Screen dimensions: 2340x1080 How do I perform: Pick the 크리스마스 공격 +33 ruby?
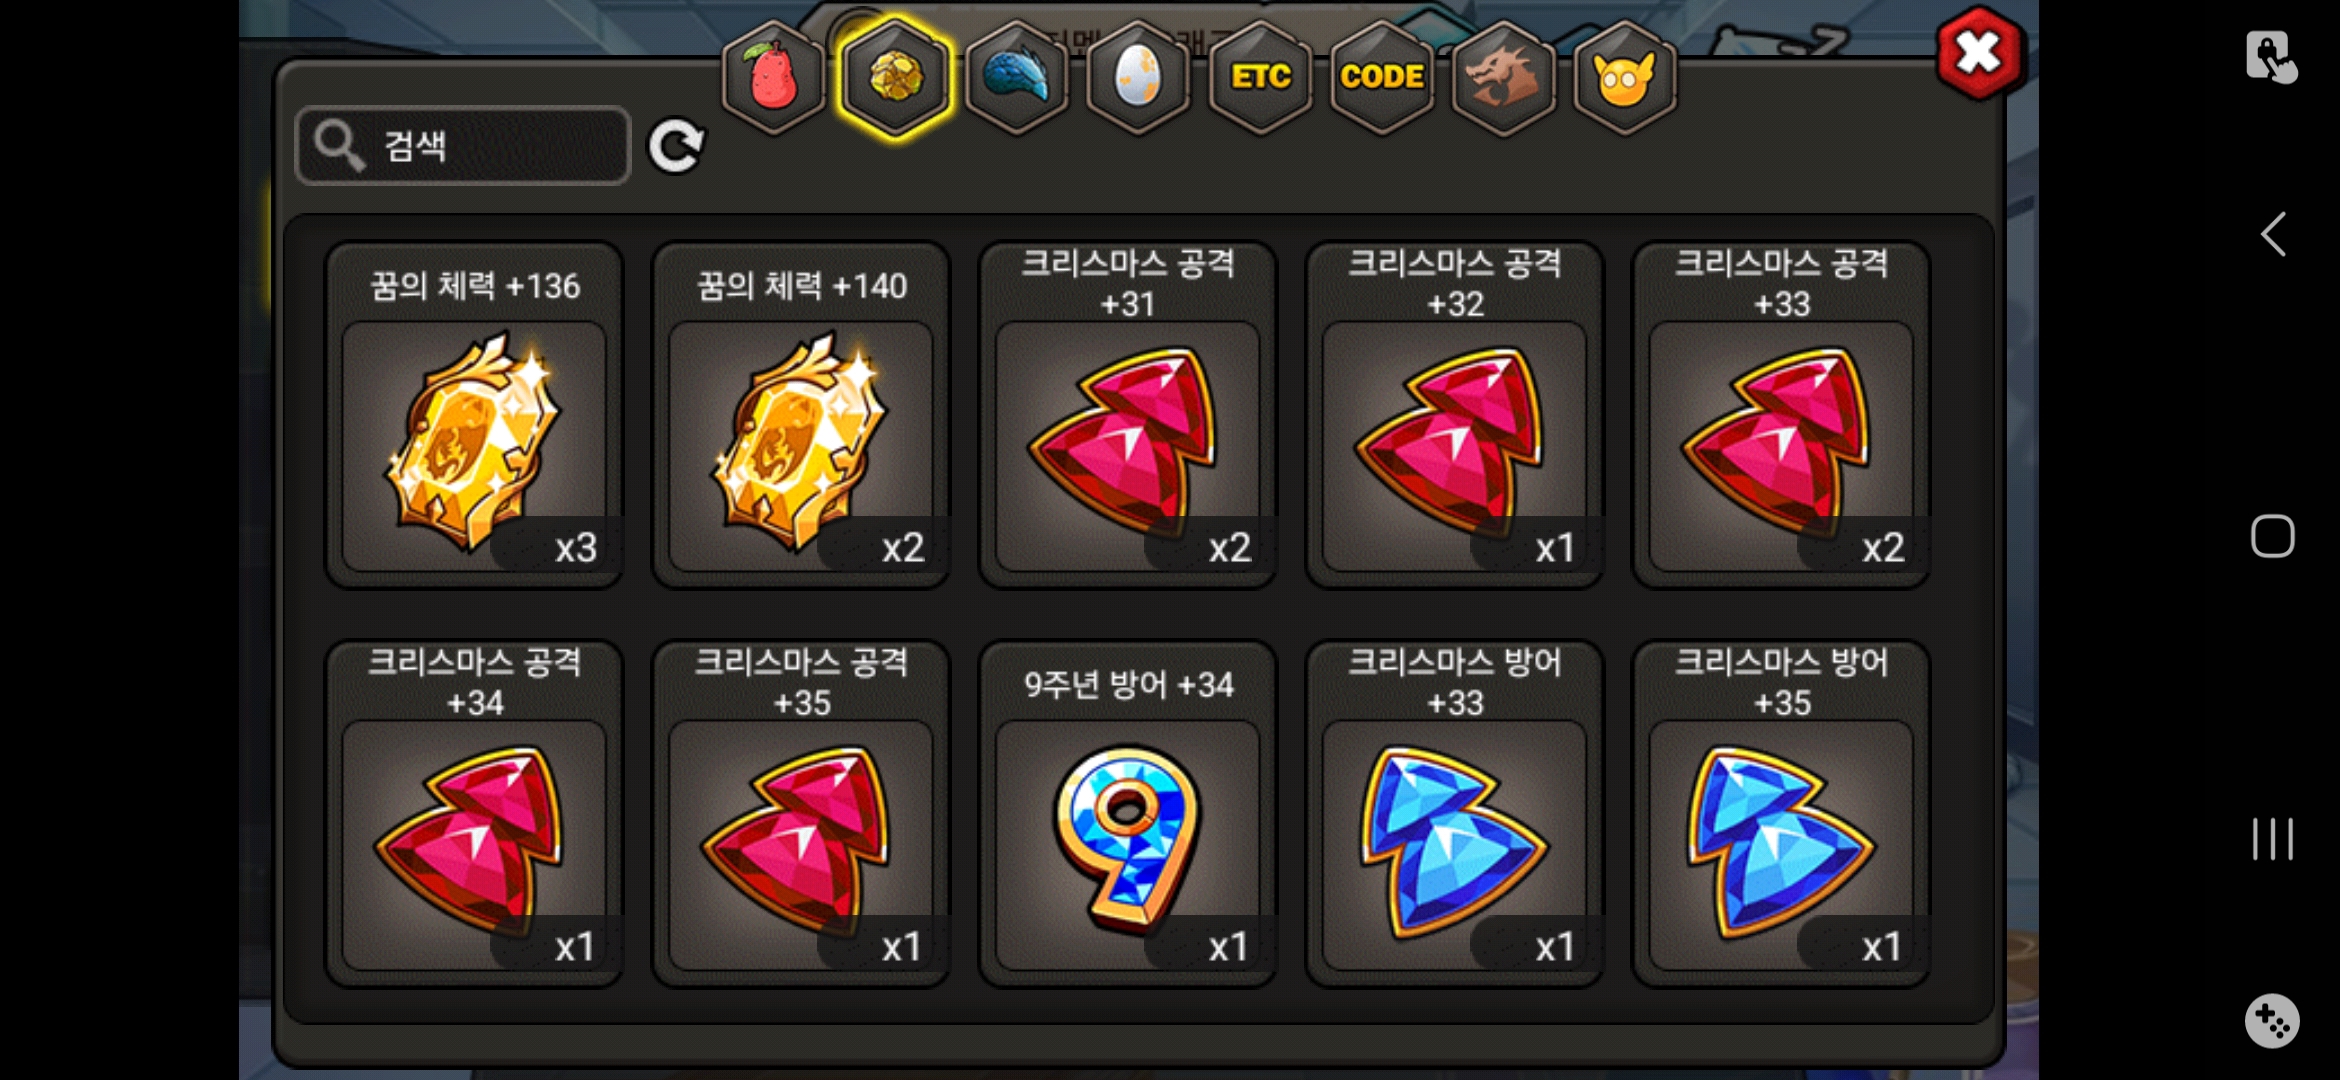[1781, 415]
